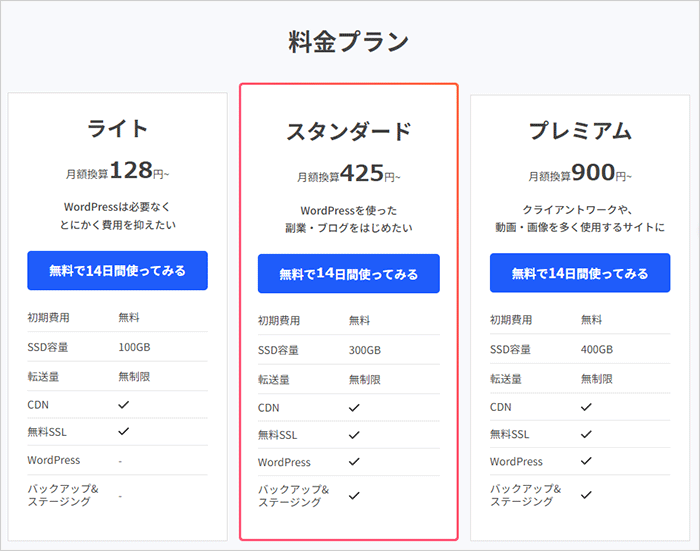This screenshot has height=551, width=700.
Task: Click the WordPress checkmark in スタンダード plan
Action: pos(354,461)
